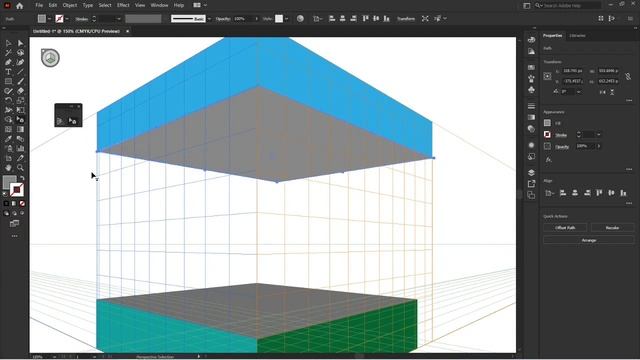The height and width of the screenshot is (360, 640).
Task: Open stroke color dropdown in control bar
Action: pos(67,19)
